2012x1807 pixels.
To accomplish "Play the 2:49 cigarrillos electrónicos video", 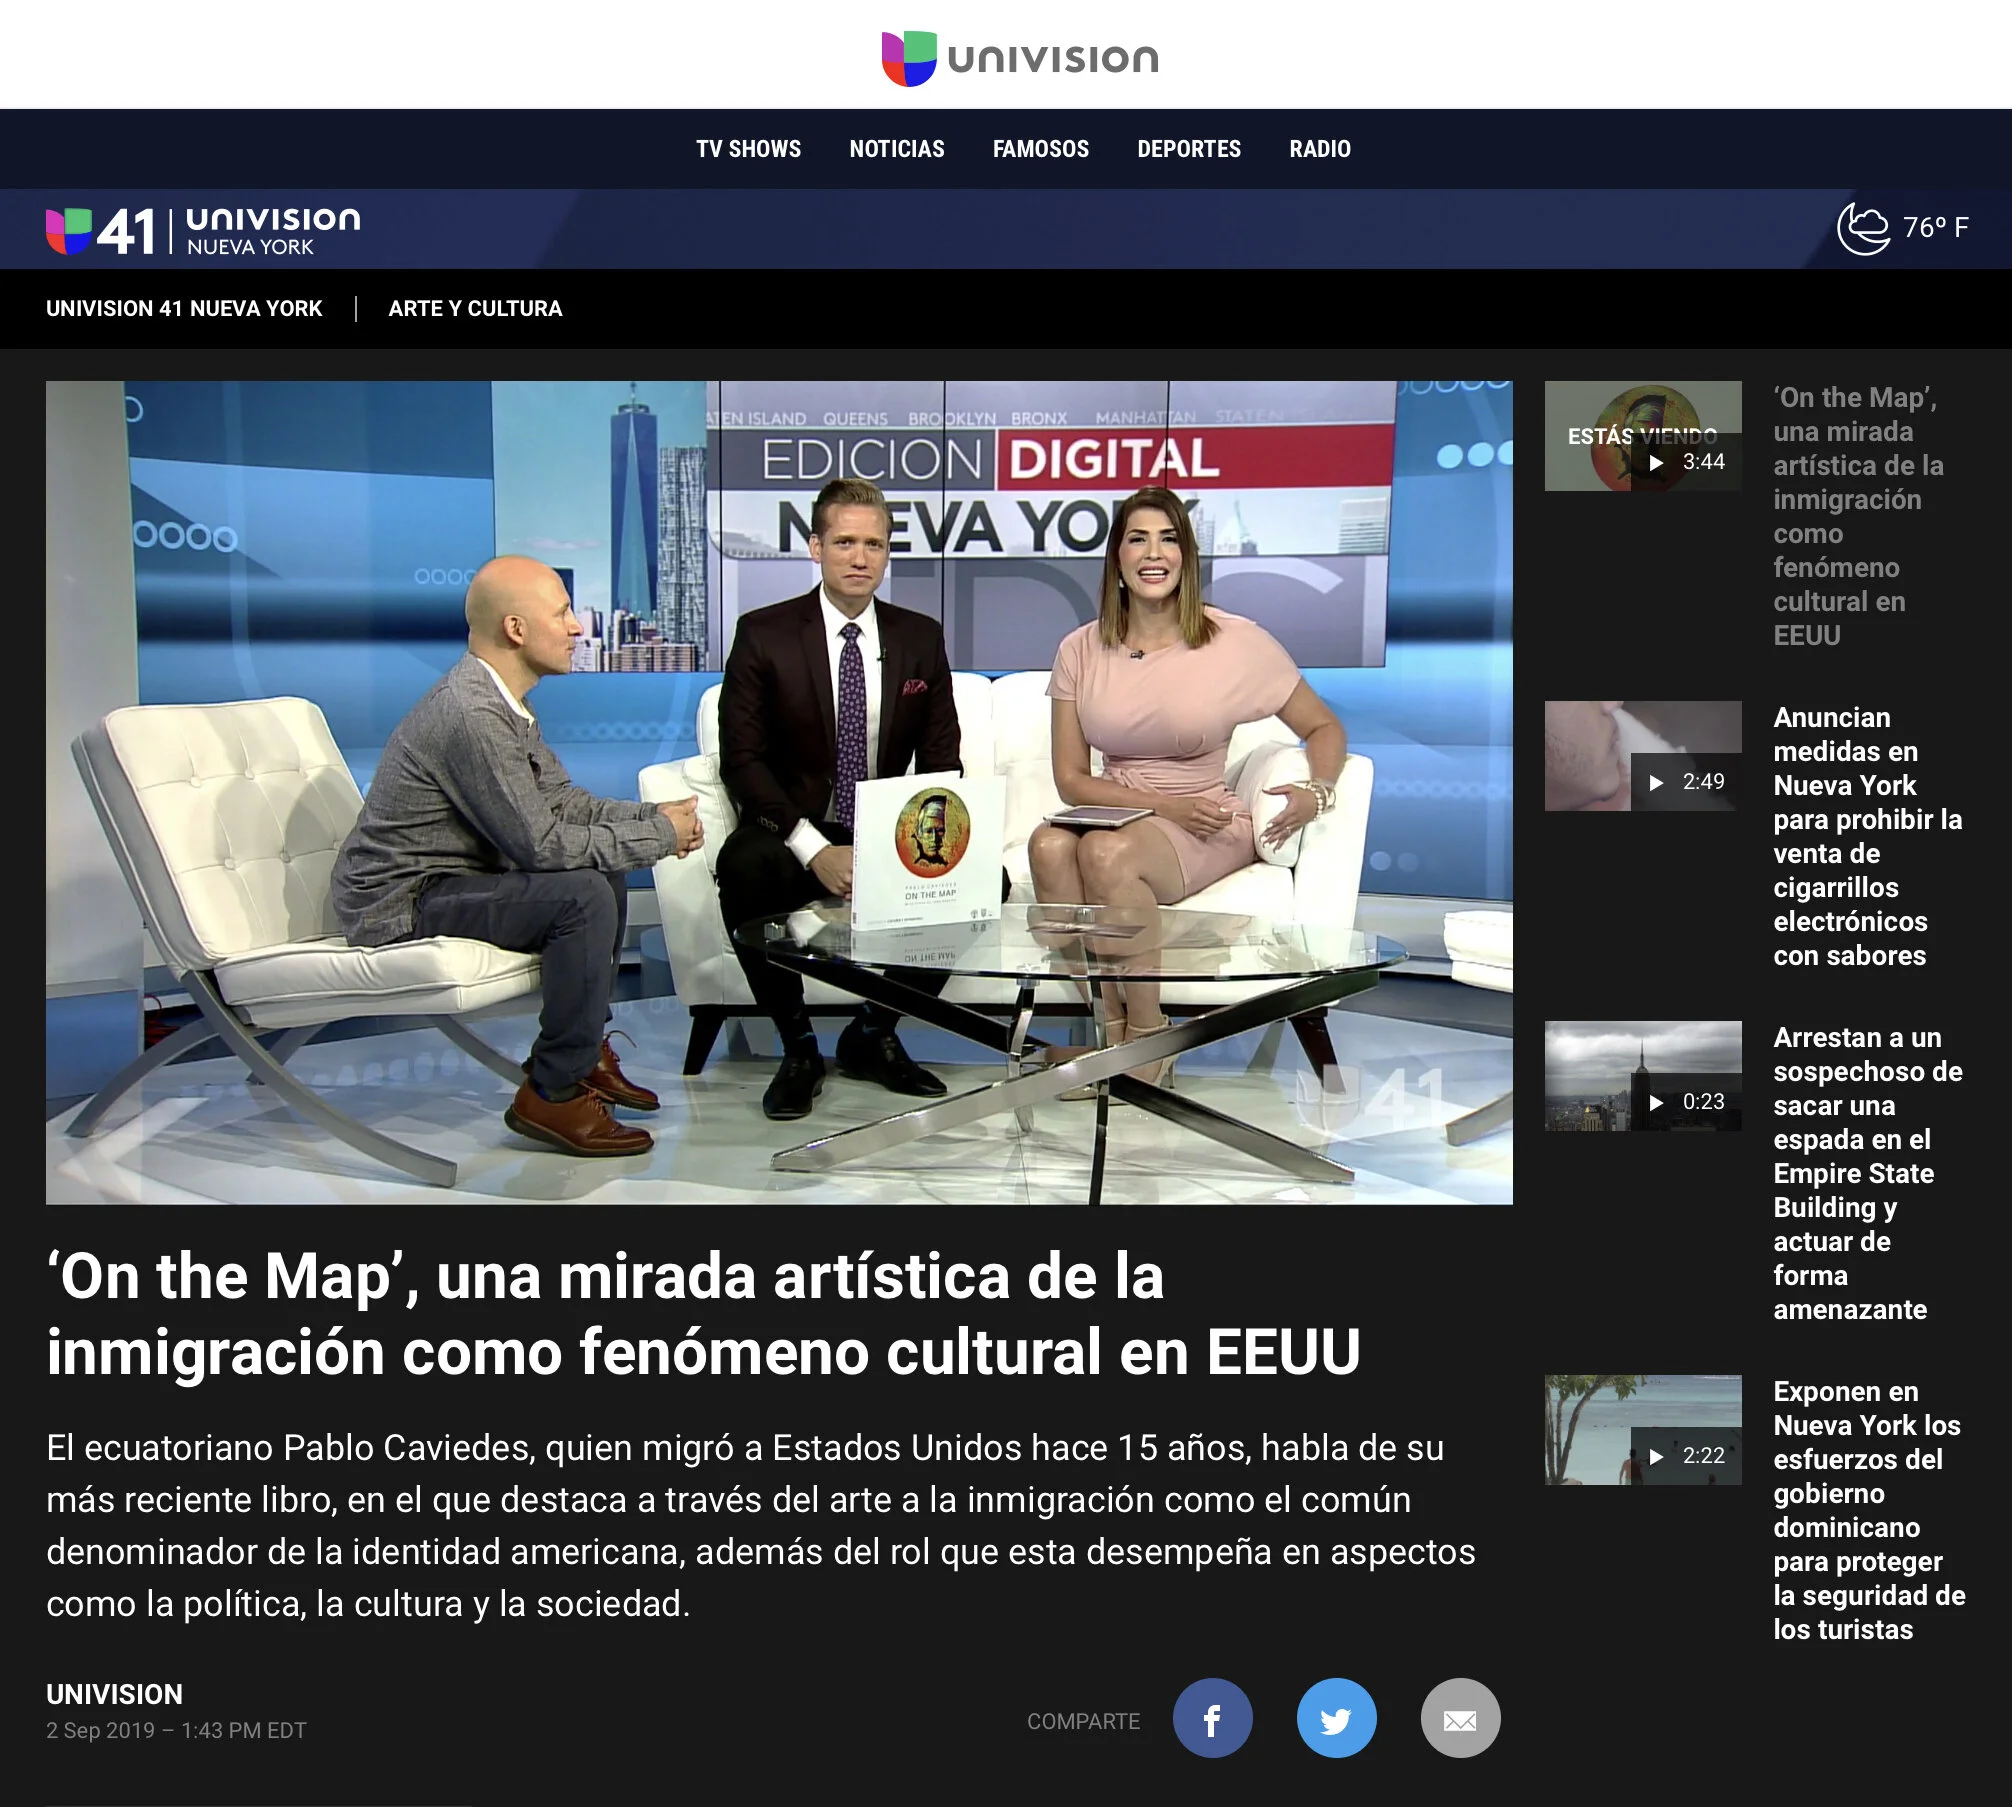I will (x=1643, y=756).
